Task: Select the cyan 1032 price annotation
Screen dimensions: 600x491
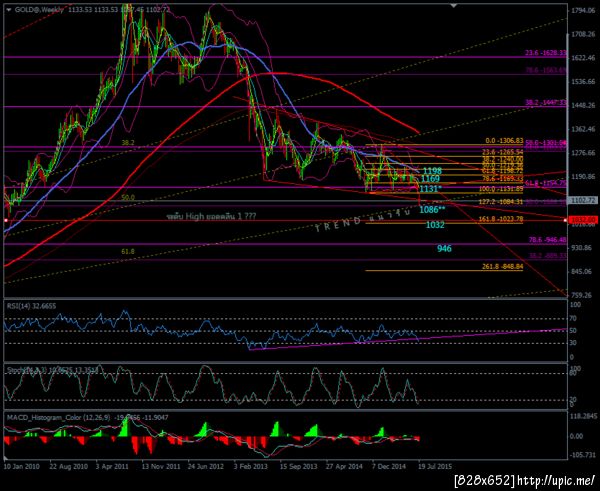Action: tap(435, 225)
